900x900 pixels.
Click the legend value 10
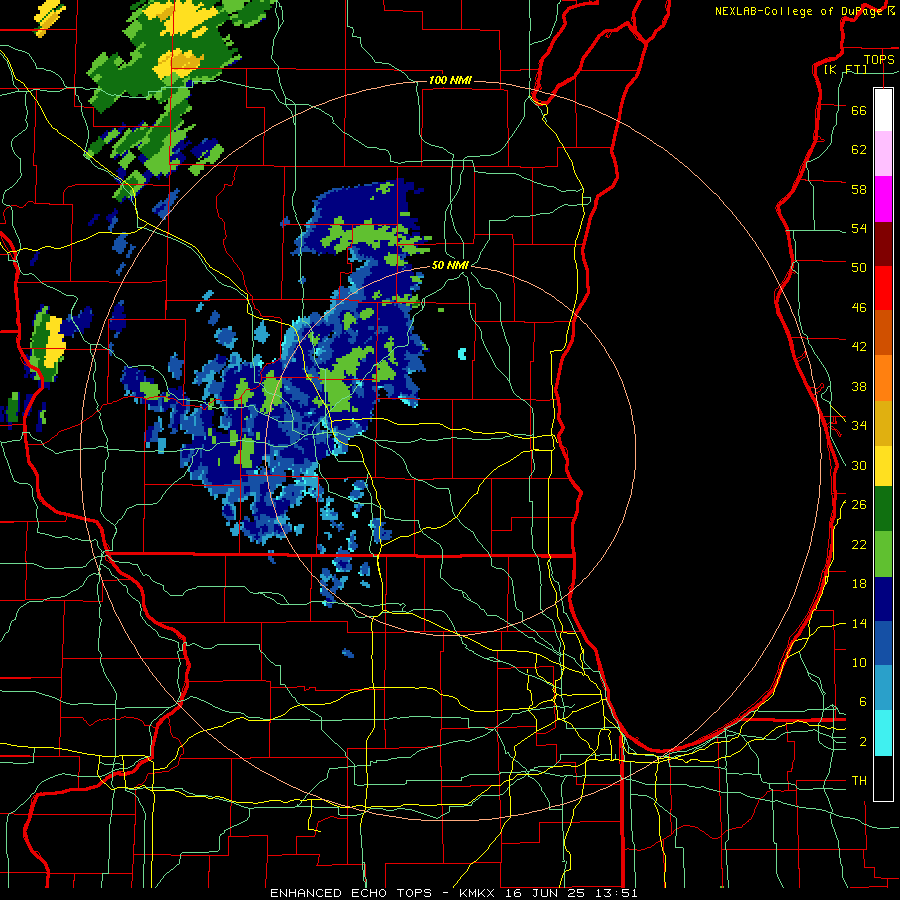click(x=859, y=662)
